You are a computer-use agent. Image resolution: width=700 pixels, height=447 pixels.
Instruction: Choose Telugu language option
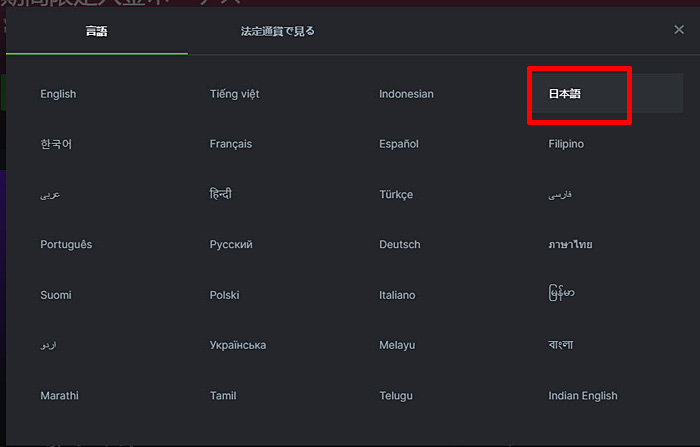pos(396,396)
